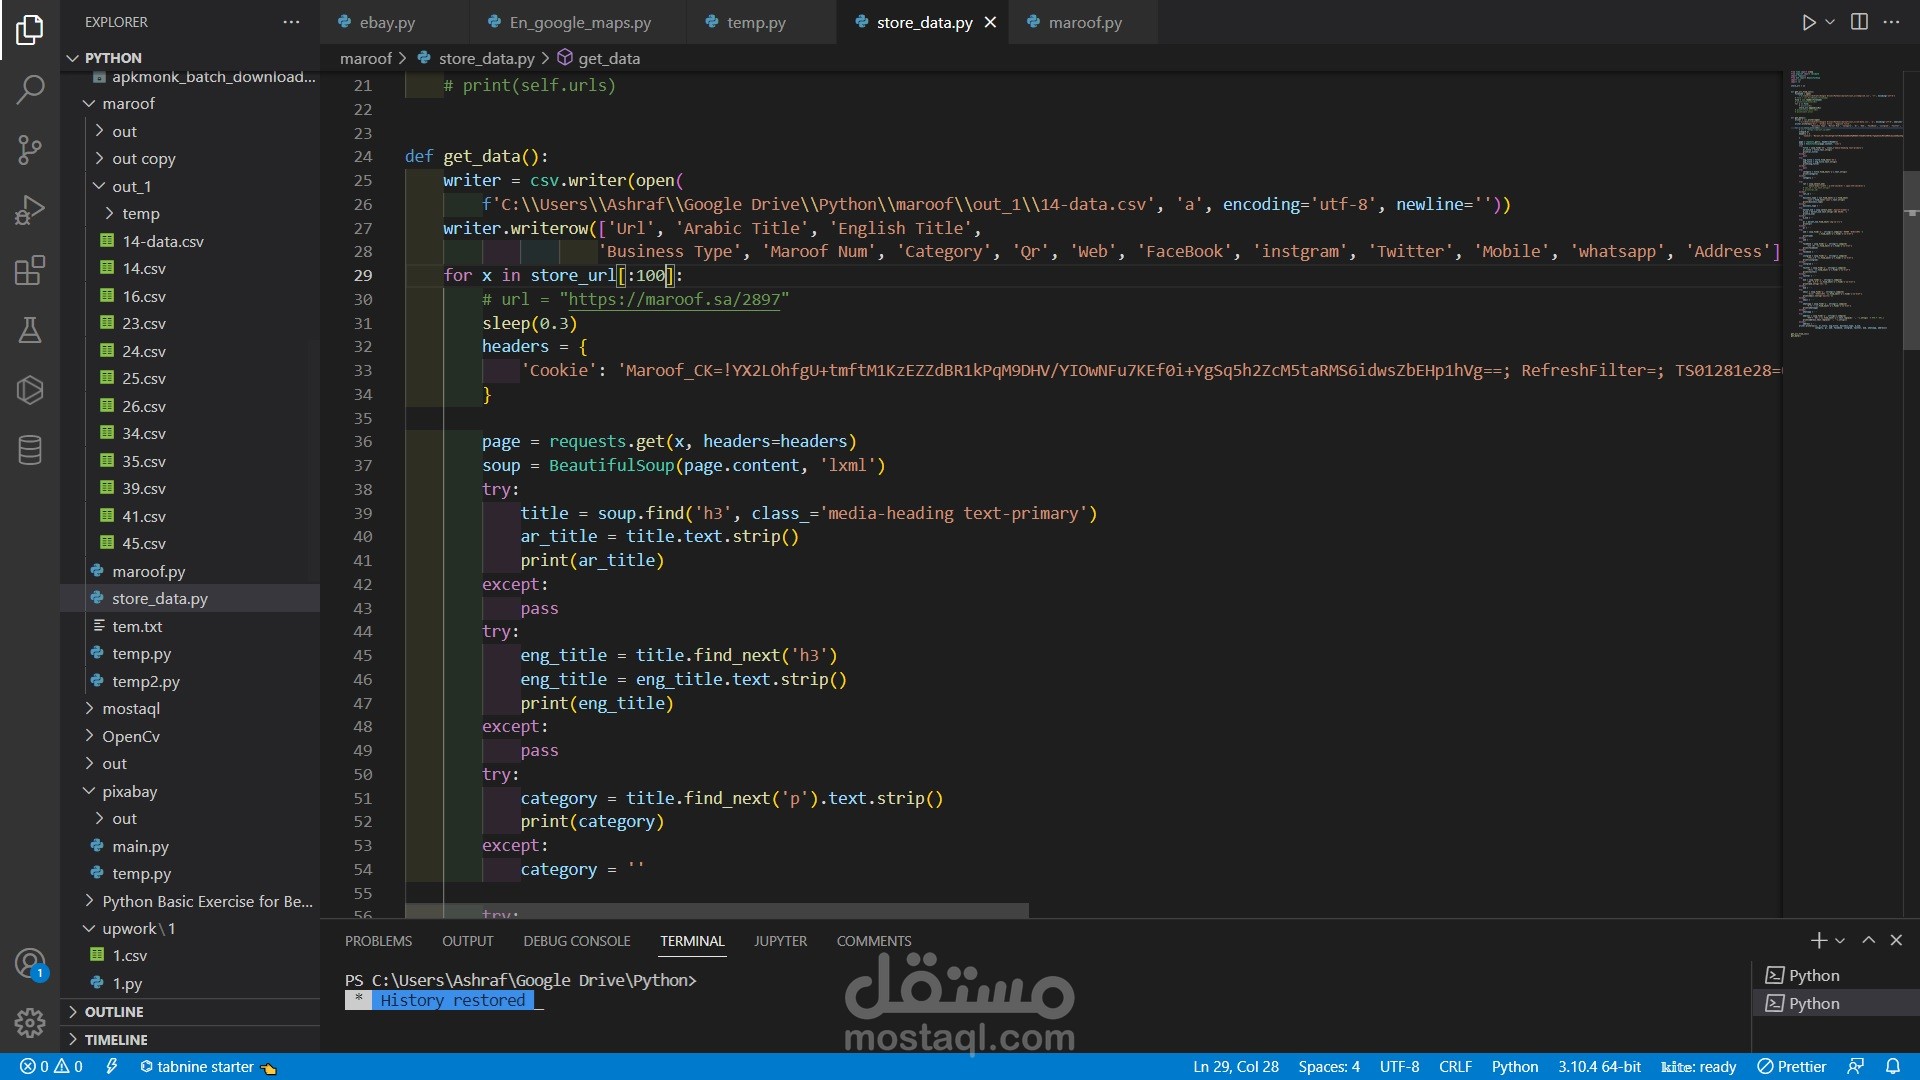Image resolution: width=1920 pixels, height=1080 pixels.
Task: Open the notifications bell in status bar
Action: click(1893, 1066)
